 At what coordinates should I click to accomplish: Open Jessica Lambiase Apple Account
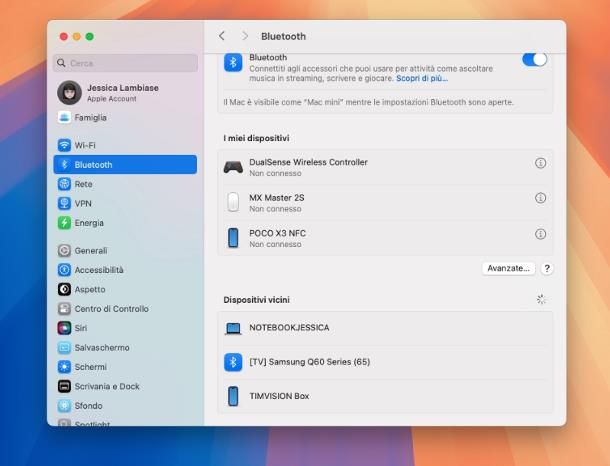click(x=125, y=93)
